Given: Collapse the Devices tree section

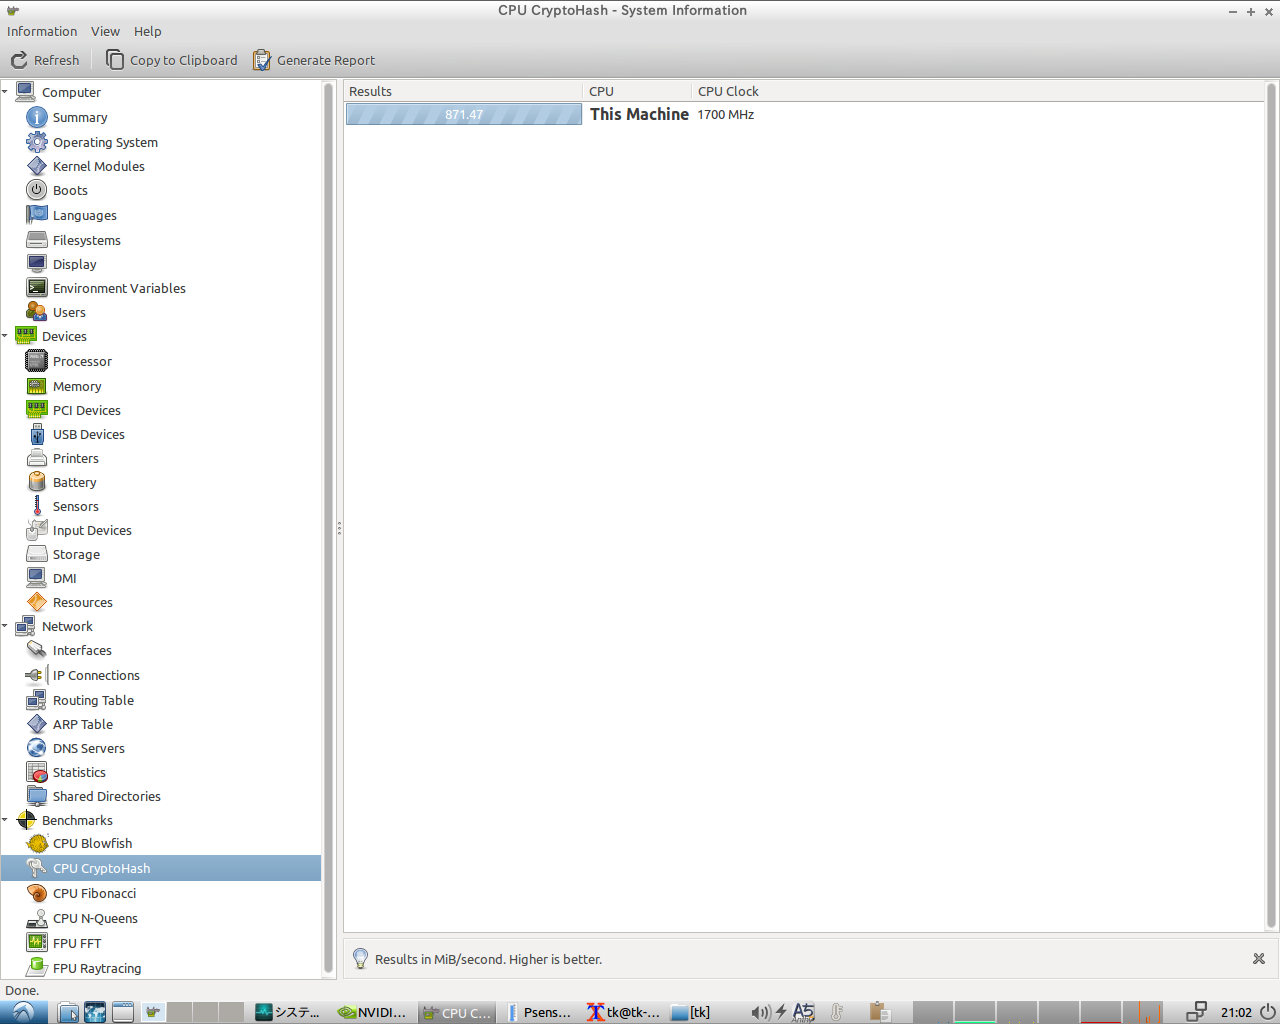Looking at the screenshot, I should [6, 336].
